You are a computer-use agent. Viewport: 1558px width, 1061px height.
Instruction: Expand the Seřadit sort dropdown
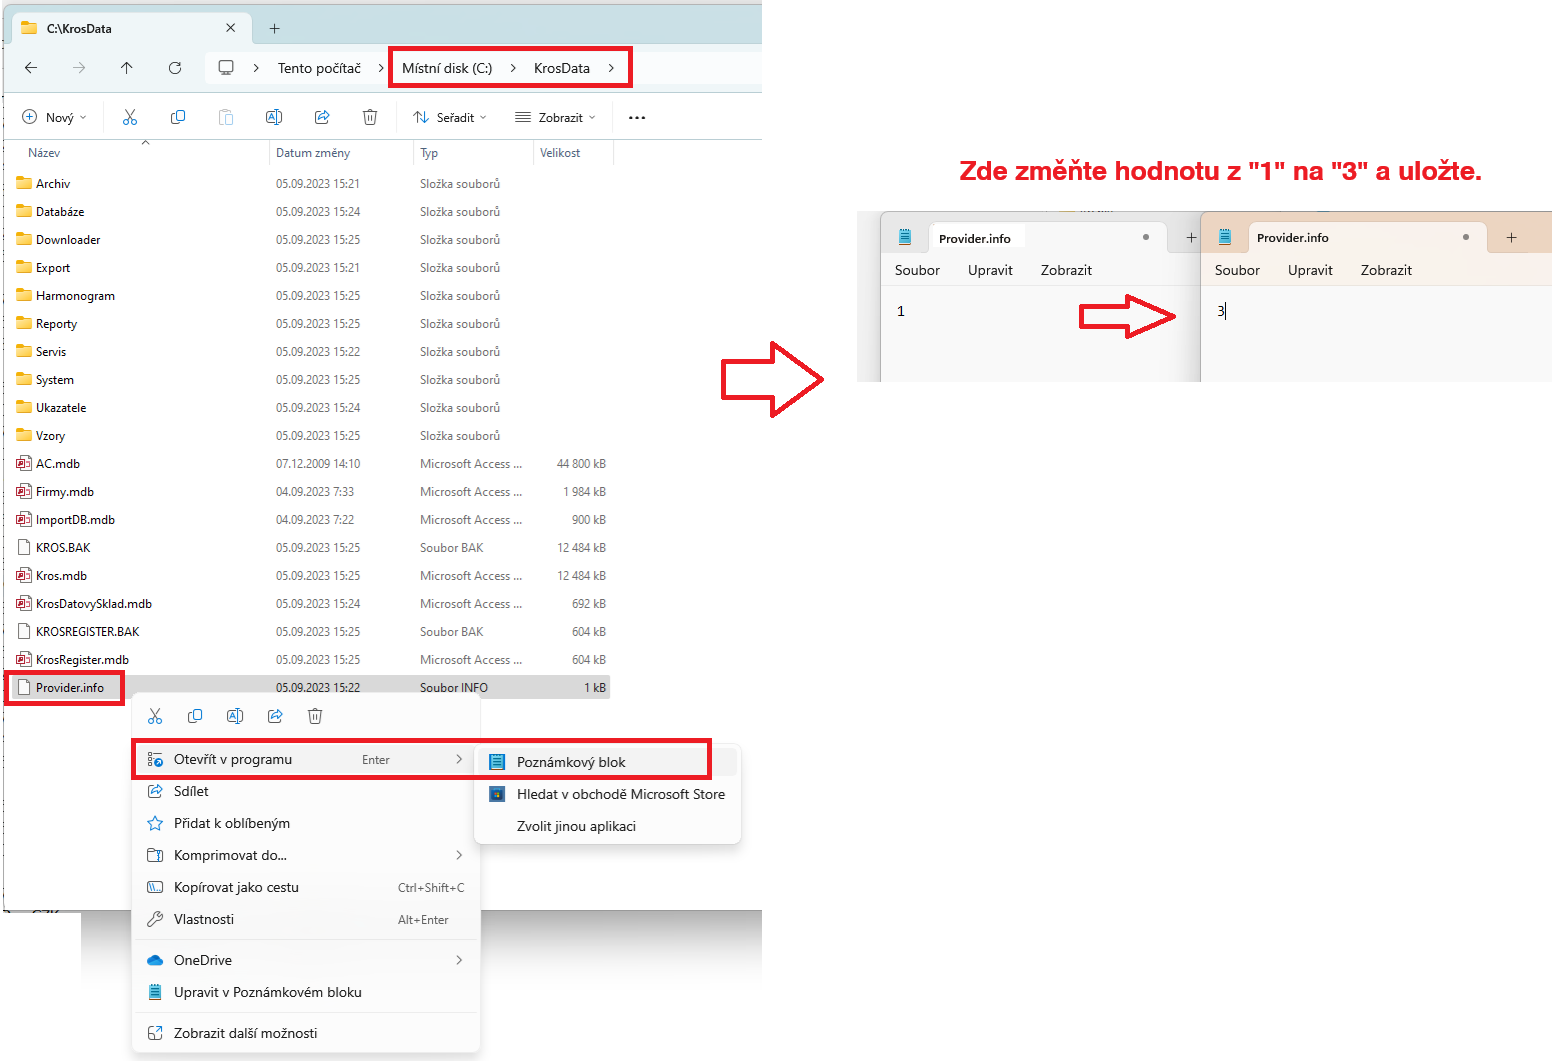[x=450, y=118]
